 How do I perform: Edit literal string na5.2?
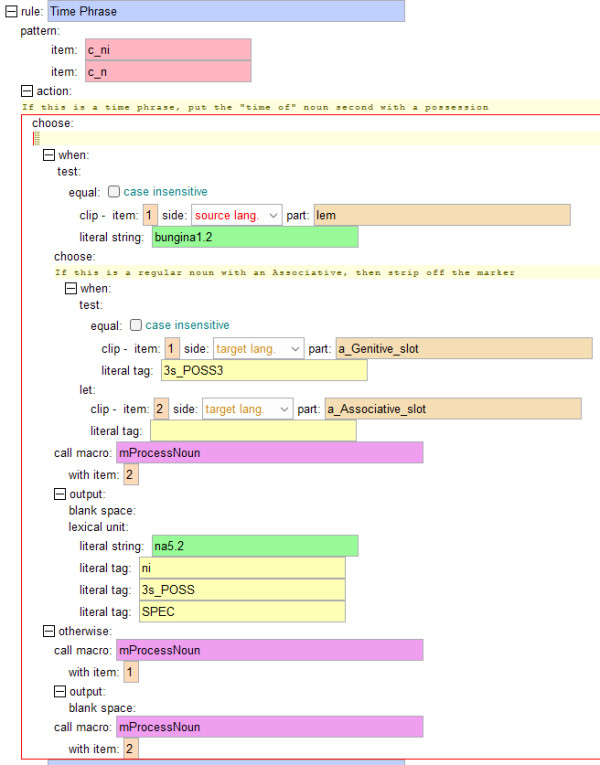(255, 546)
